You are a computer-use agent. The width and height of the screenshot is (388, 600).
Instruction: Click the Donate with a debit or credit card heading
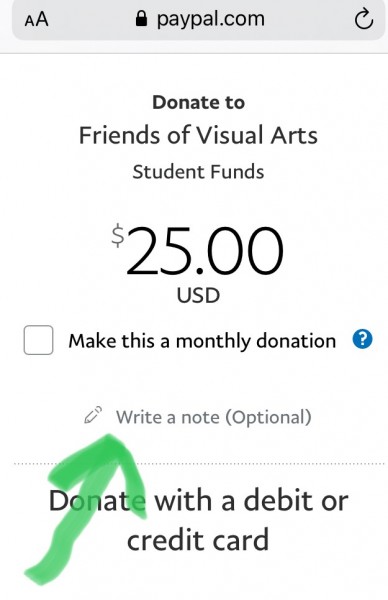[198, 520]
